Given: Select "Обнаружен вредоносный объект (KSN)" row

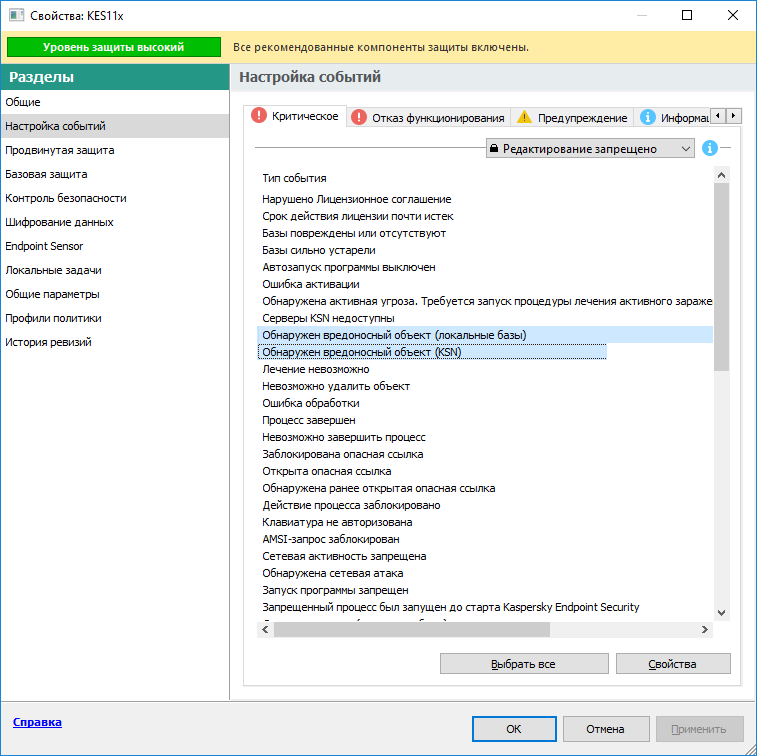Looking at the screenshot, I should [485, 352].
